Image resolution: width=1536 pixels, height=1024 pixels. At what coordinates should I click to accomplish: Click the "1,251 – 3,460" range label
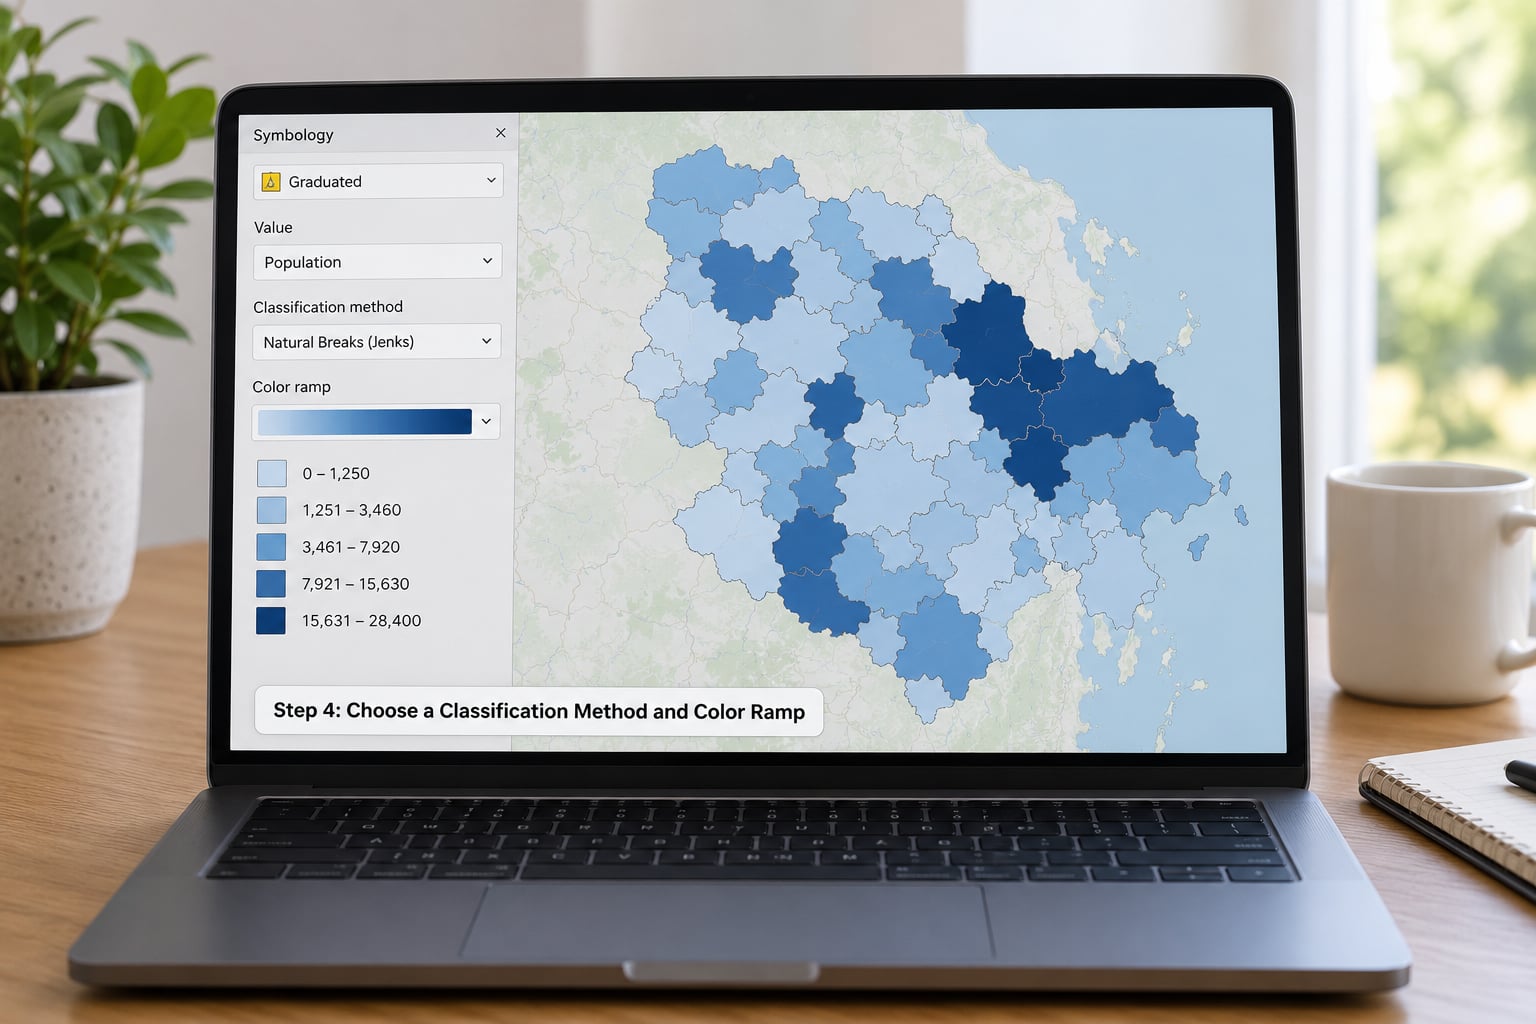tap(352, 510)
